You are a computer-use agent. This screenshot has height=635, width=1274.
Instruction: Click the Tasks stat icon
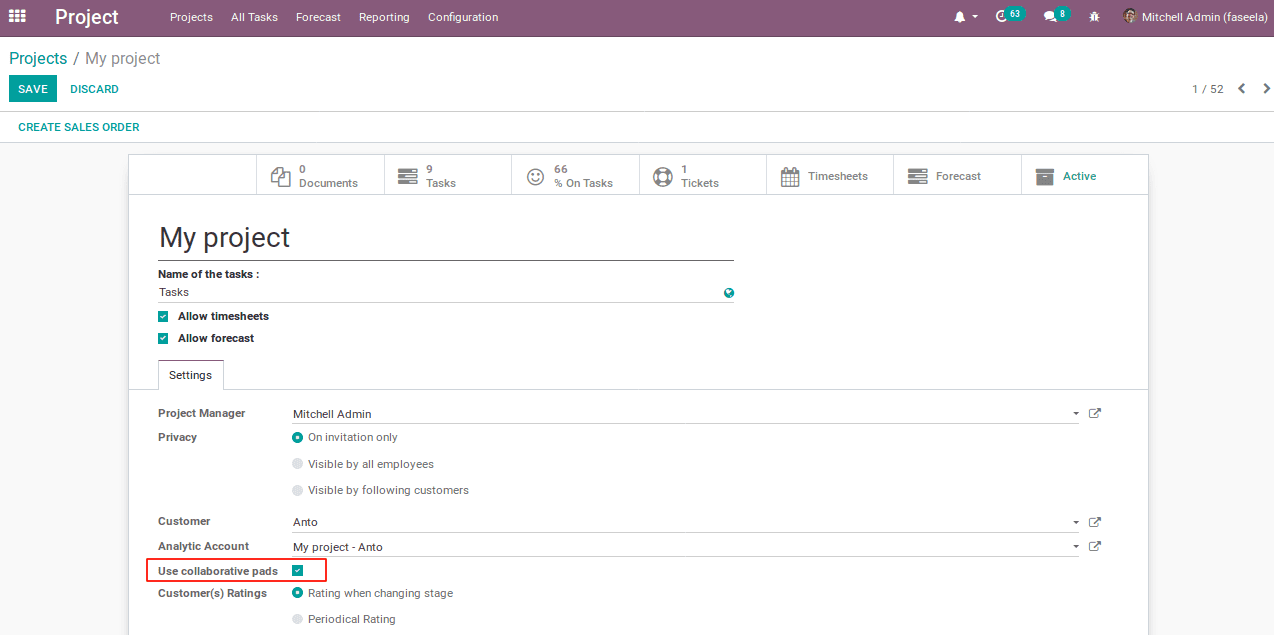[408, 177]
